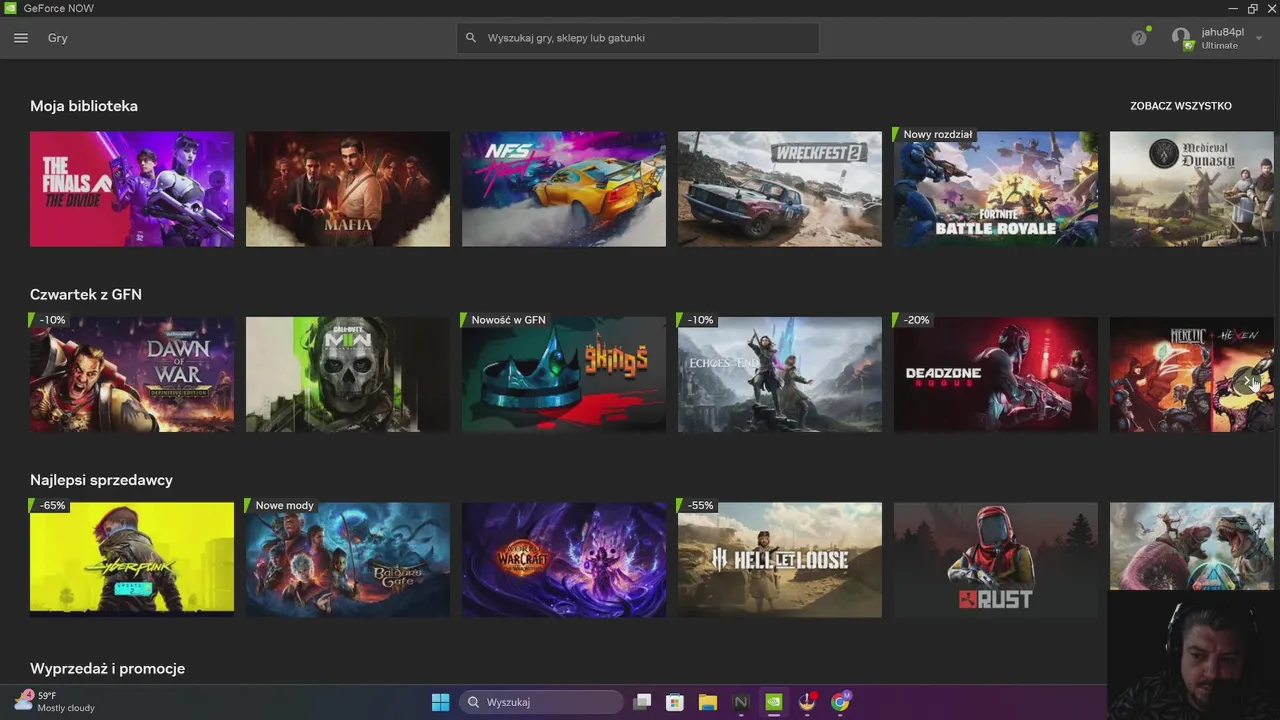The image size is (1280, 720).
Task: Open the hamburger navigation menu
Action: [x=21, y=38]
